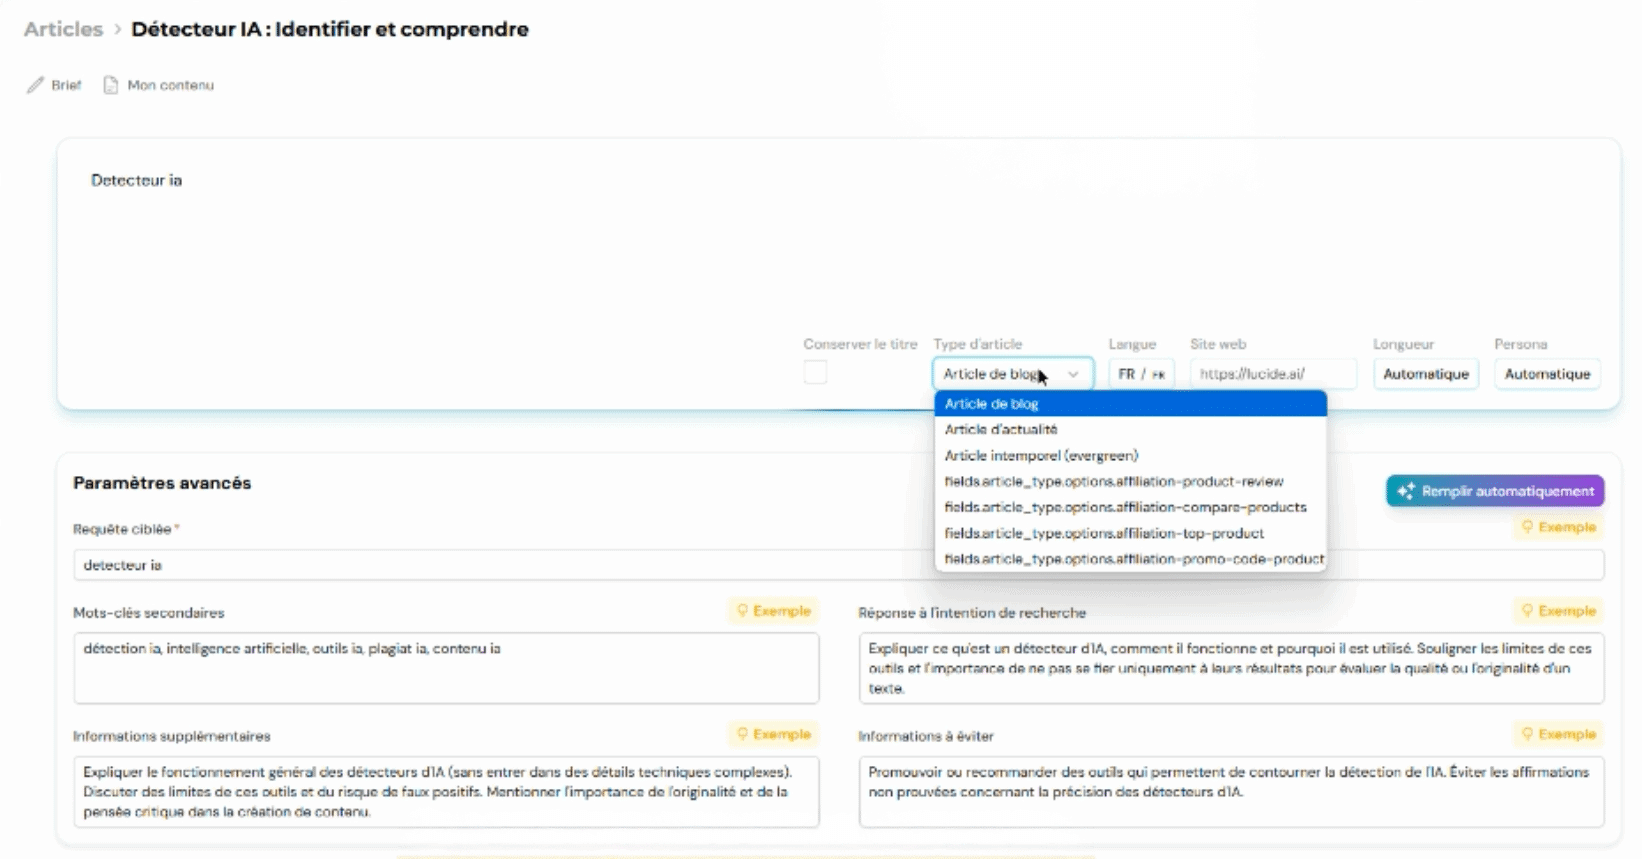The image size is (1642, 859).
Task: Select the affiliation-compare-products option
Action: click(1130, 507)
